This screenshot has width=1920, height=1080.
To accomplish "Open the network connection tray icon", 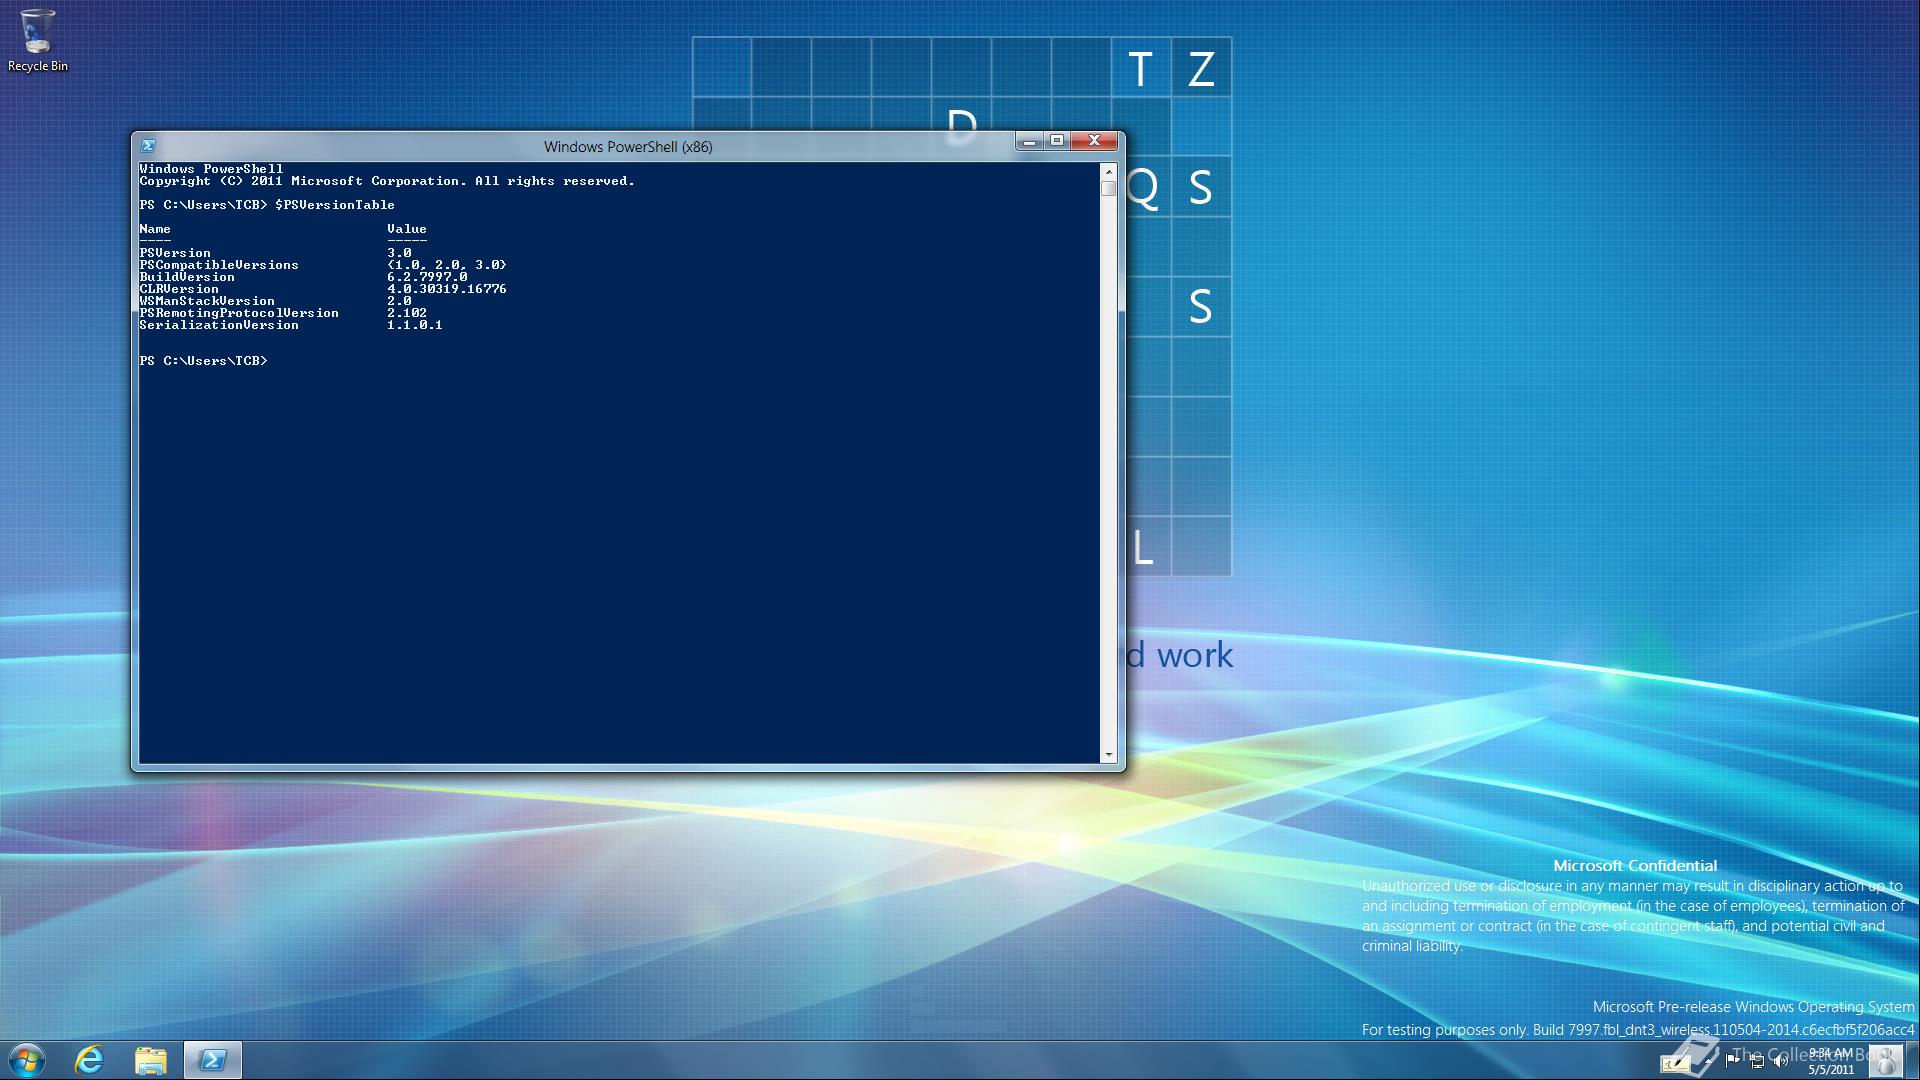I will [x=1757, y=1062].
